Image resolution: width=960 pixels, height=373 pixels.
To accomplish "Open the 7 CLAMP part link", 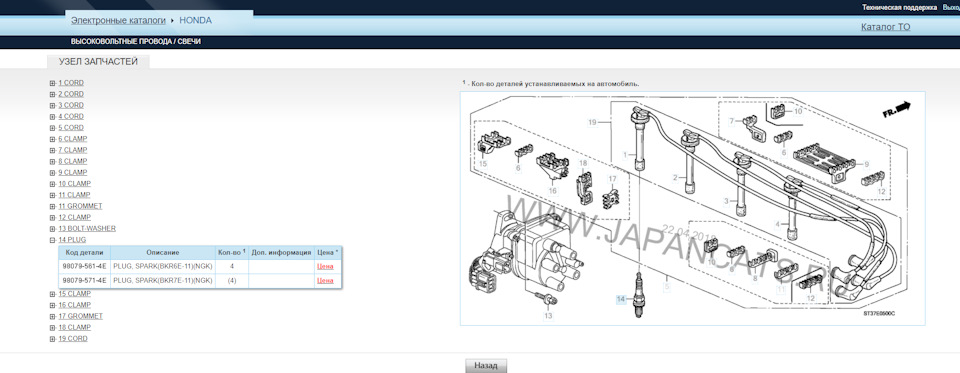I will [73, 150].
